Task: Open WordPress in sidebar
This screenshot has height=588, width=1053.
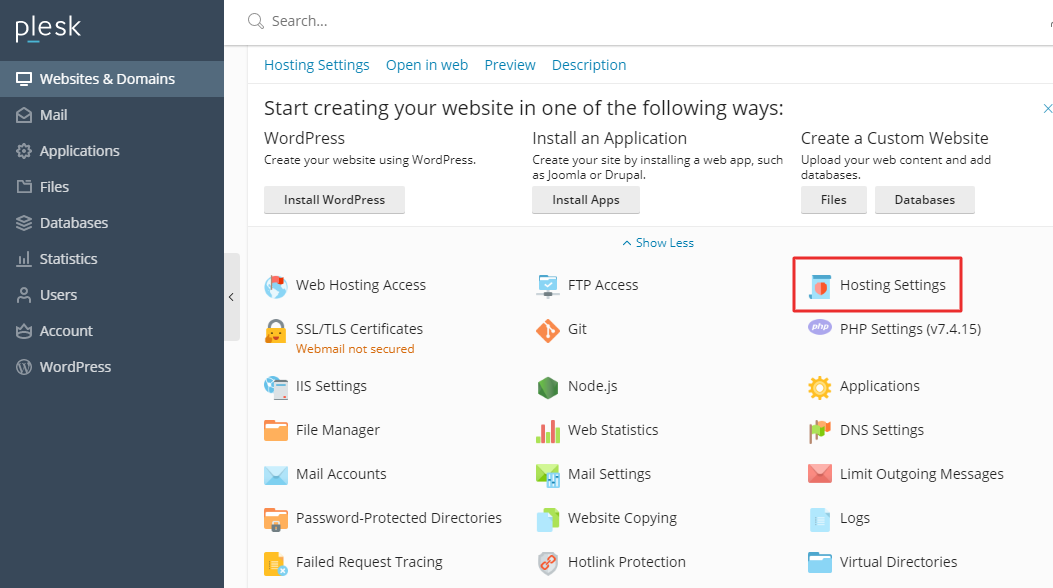Action: 111,367
